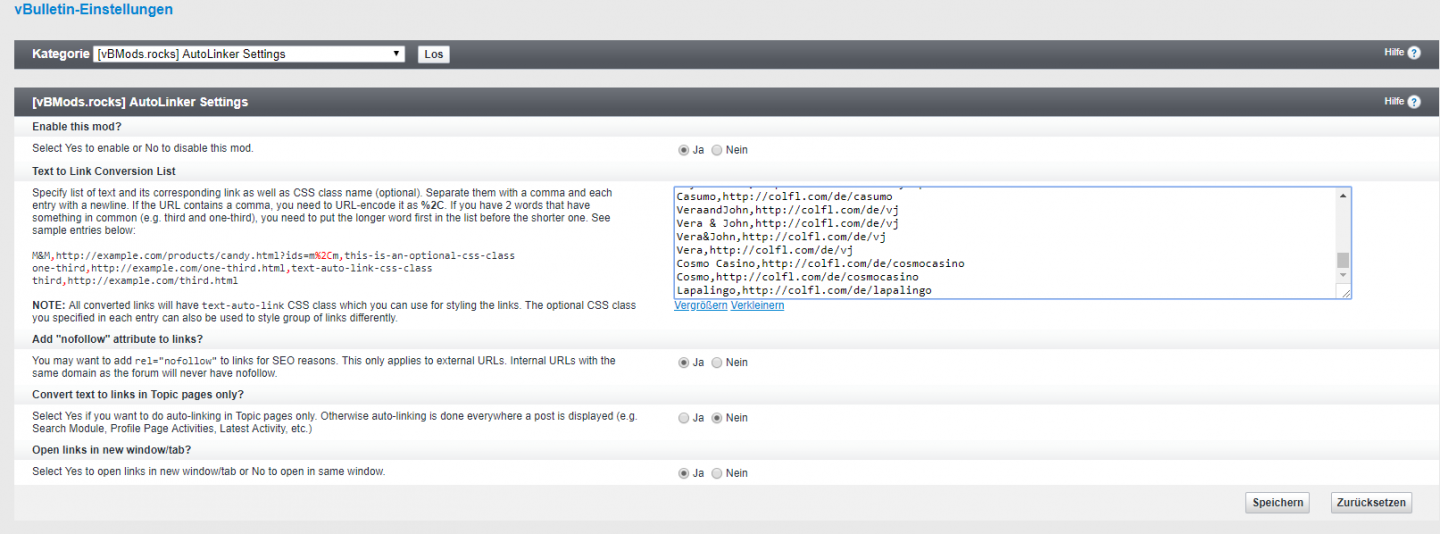Image resolution: width=1440 pixels, height=534 pixels.
Task: Select Nein for Topic pages only
Action: pyautogui.click(x=717, y=418)
